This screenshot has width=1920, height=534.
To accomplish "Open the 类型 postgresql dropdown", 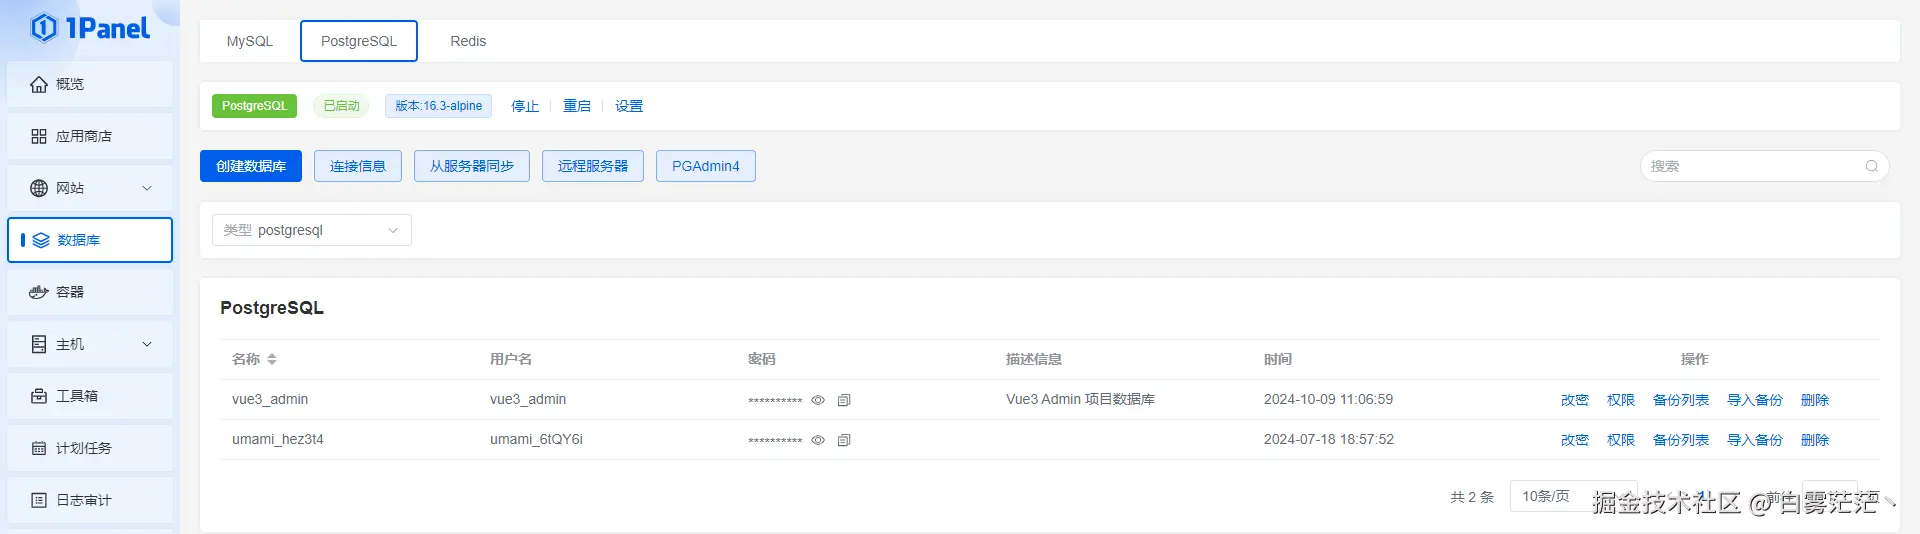I will coord(312,230).
